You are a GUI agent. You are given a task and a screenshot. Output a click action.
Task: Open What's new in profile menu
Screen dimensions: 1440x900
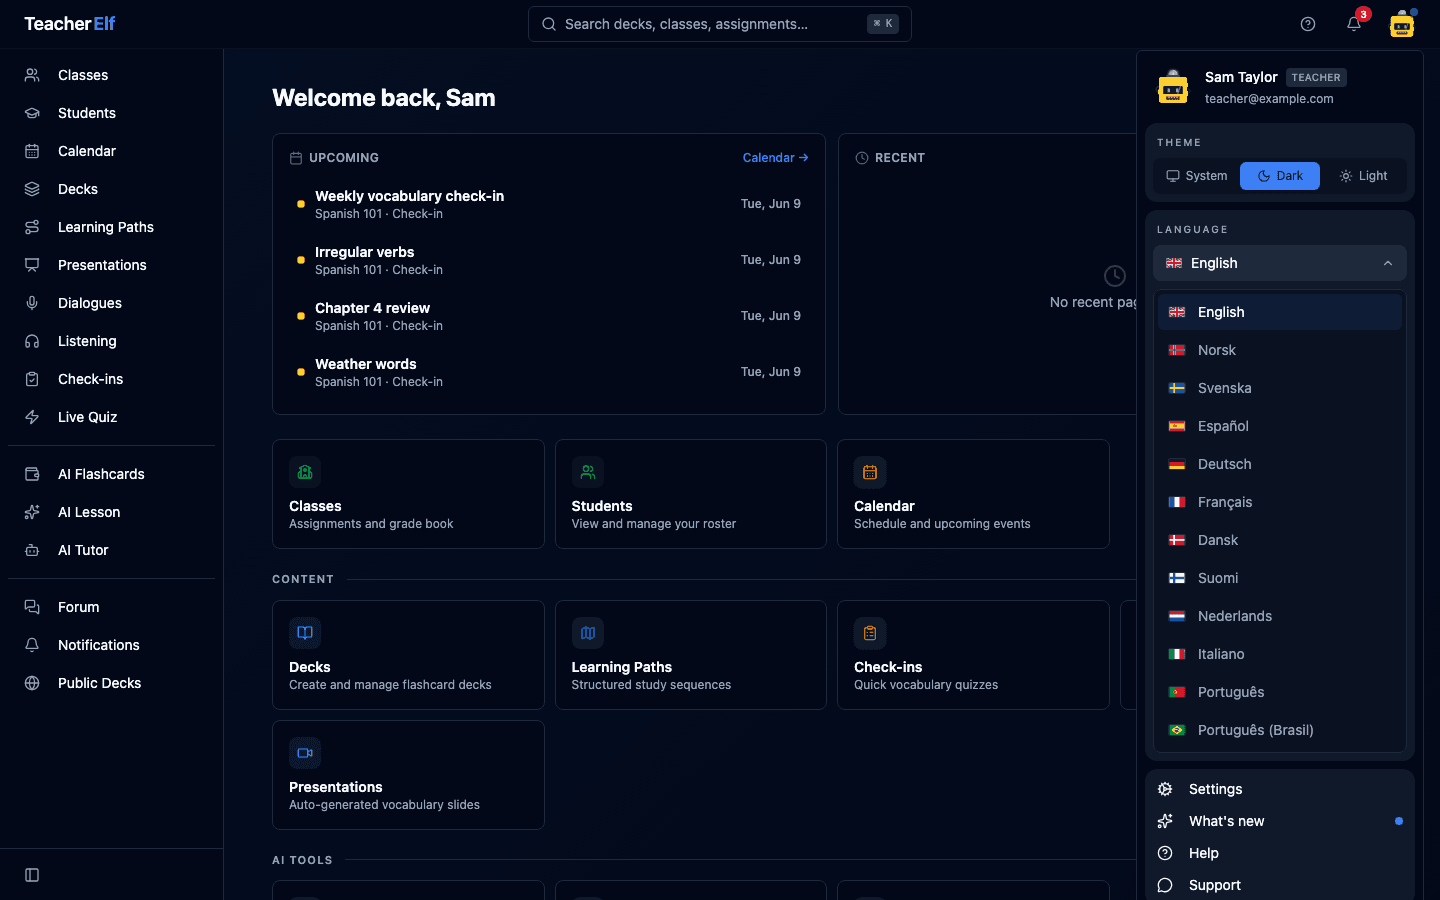coord(1280,821)
